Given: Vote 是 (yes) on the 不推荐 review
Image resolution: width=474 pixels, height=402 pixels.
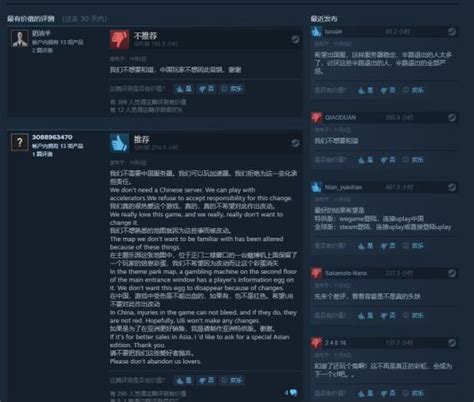Looking at the screenshot, I should tap(184, 89).
